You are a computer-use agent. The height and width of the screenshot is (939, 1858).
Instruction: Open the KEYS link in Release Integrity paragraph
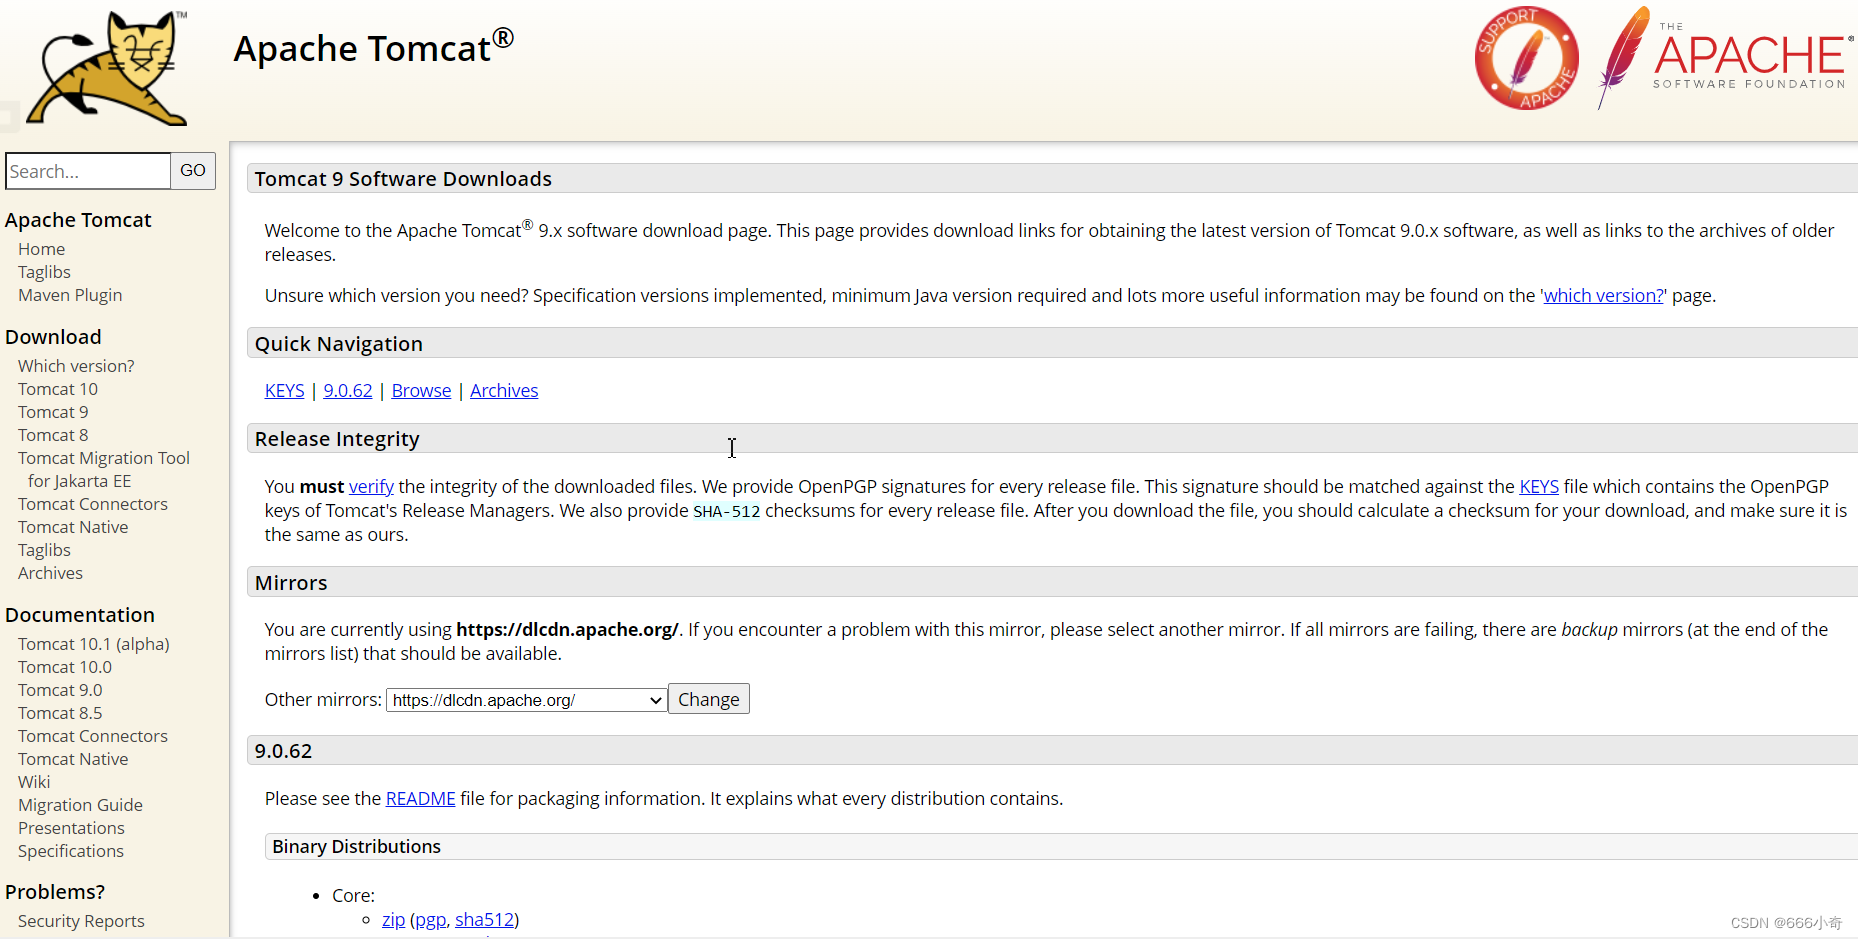[x=1539, y=487]
